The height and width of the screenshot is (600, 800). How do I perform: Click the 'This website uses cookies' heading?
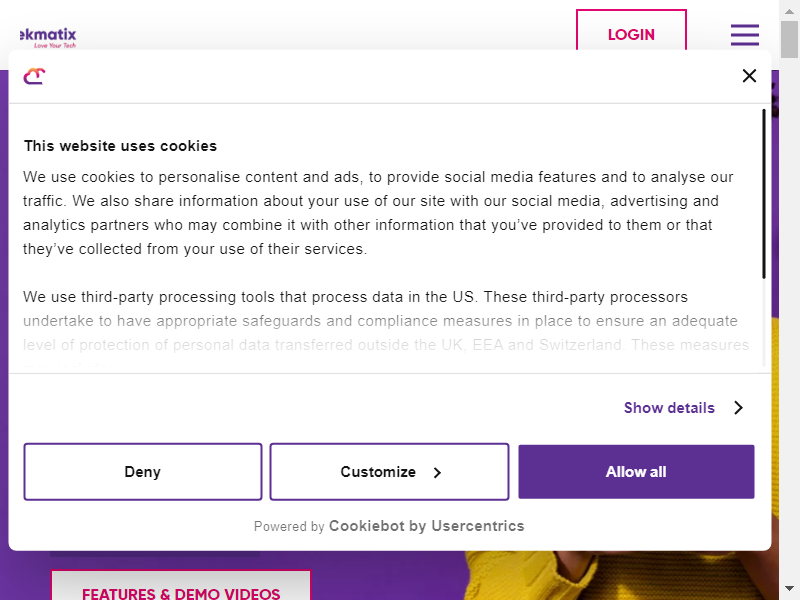point(120,146)
